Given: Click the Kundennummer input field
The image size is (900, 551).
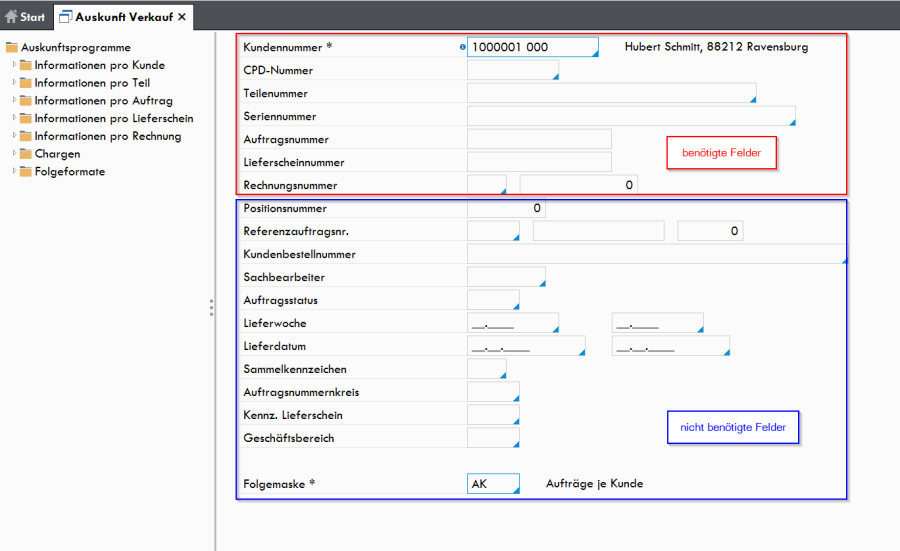Looking at the screenshot, I should [533, 47].
